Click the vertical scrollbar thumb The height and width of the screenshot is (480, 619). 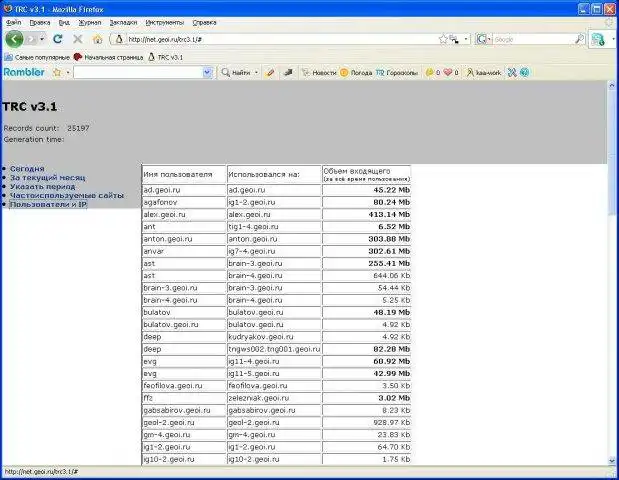click(x=612, y=152)
